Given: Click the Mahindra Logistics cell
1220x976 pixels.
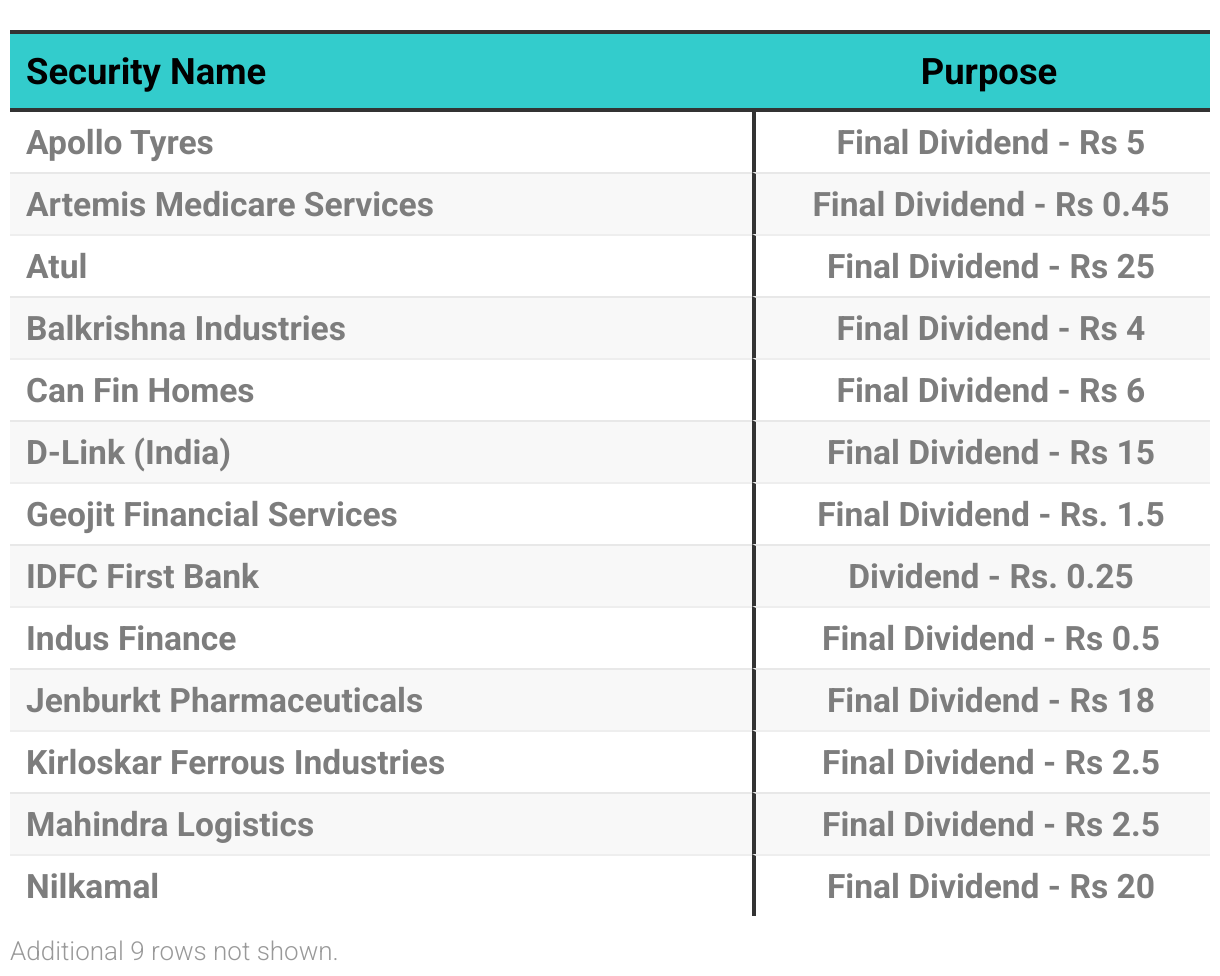Looking at the screenshot, I should click(170, 825).
